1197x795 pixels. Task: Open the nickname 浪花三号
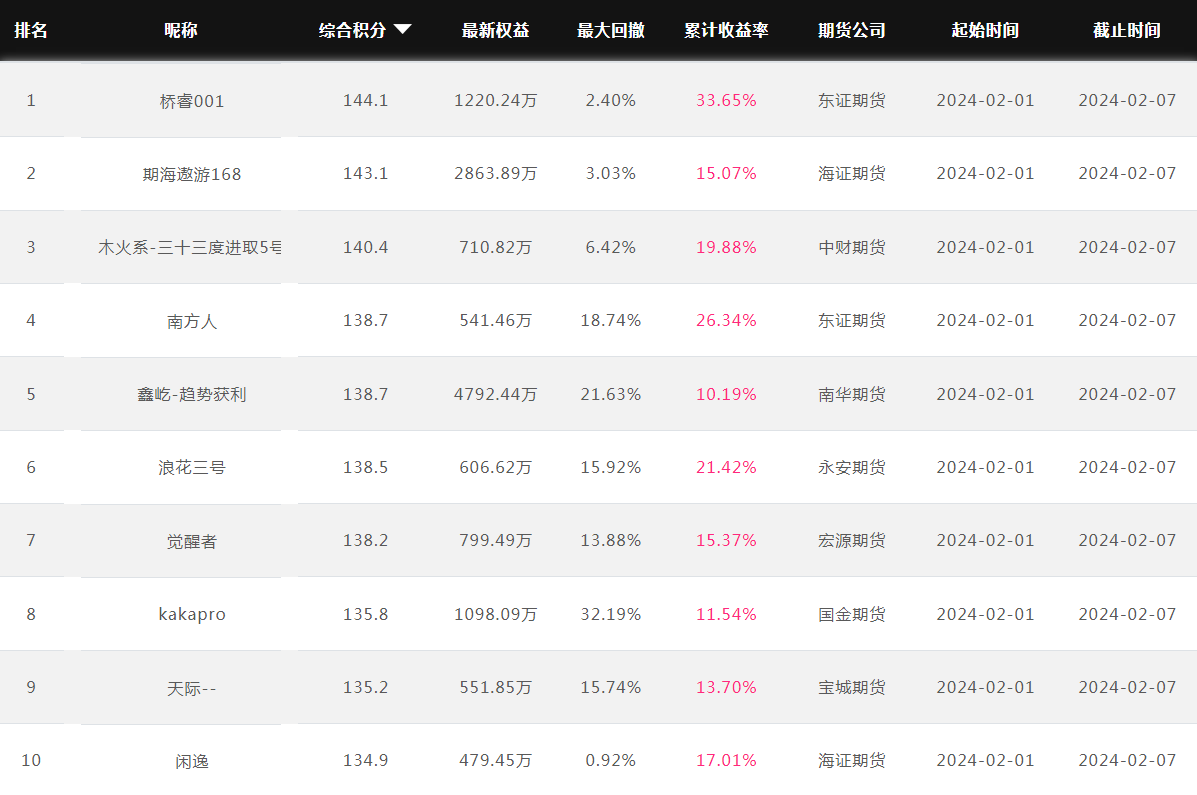(192, 467)
